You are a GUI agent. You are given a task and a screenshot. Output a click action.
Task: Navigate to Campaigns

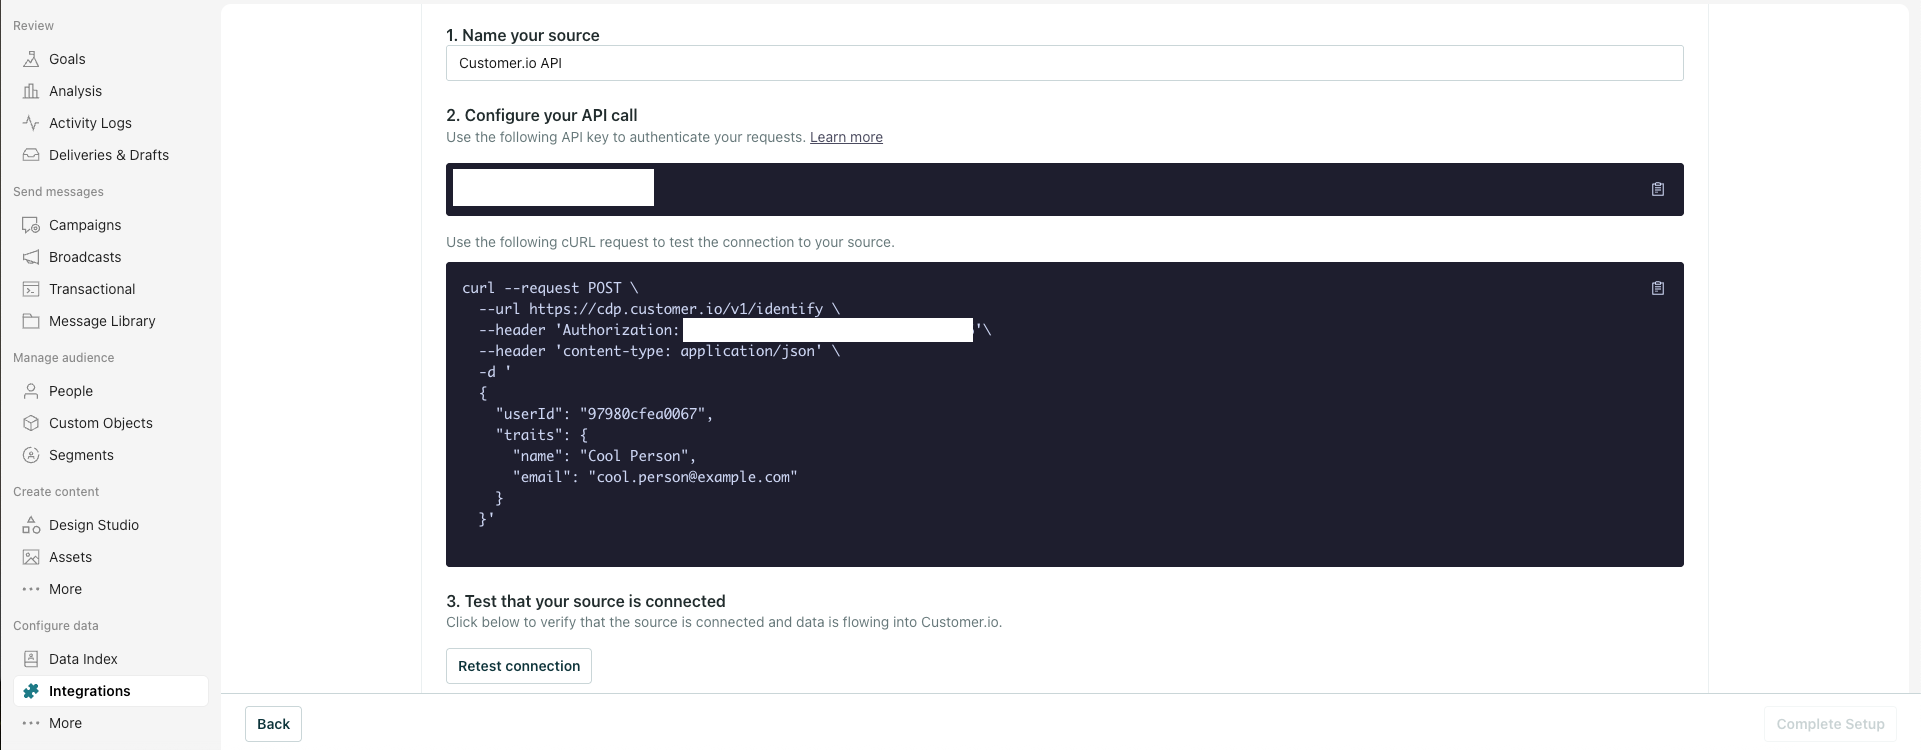(x=85, y=225)
